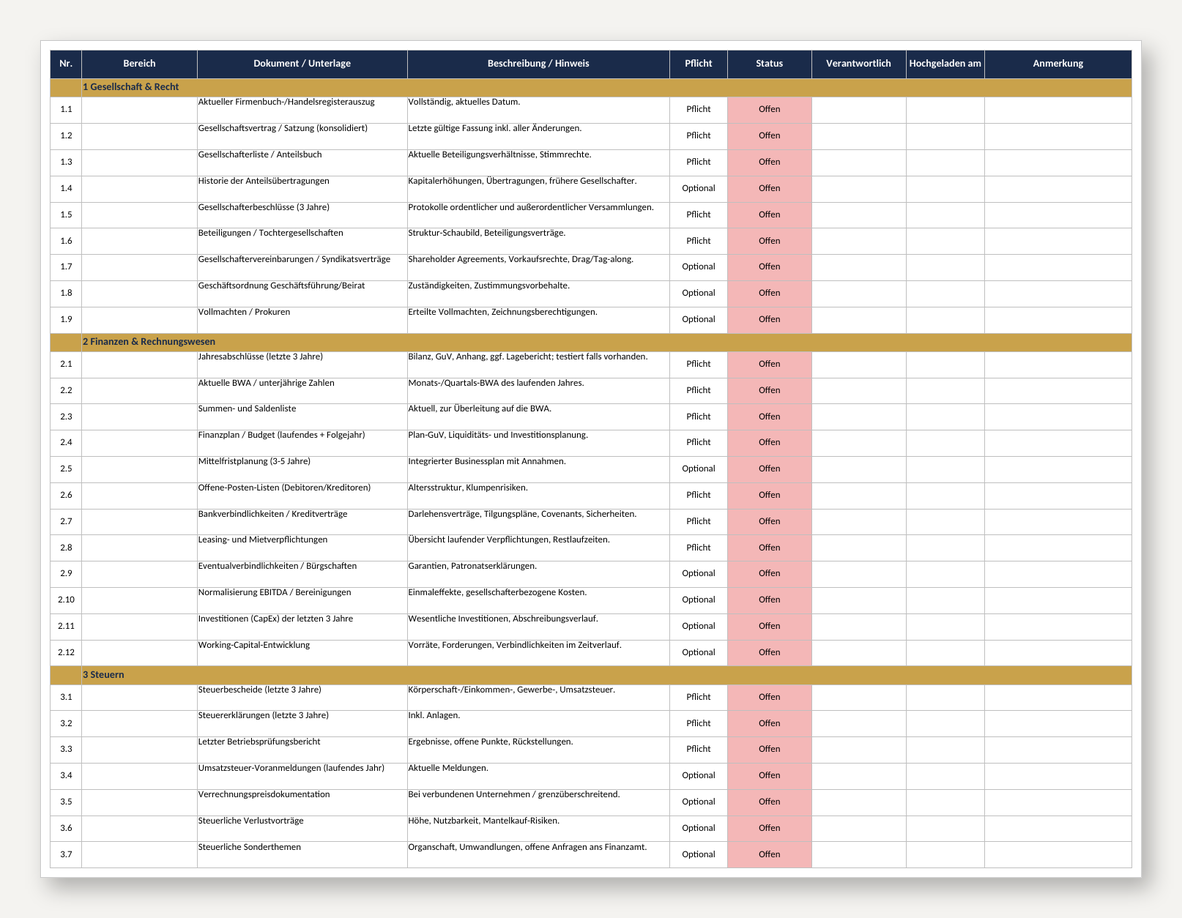This screenshot has width=1182, height=918.
Task: Click the 'Beschreibung / Hinweis' header
Action: [x=538, y=63]
